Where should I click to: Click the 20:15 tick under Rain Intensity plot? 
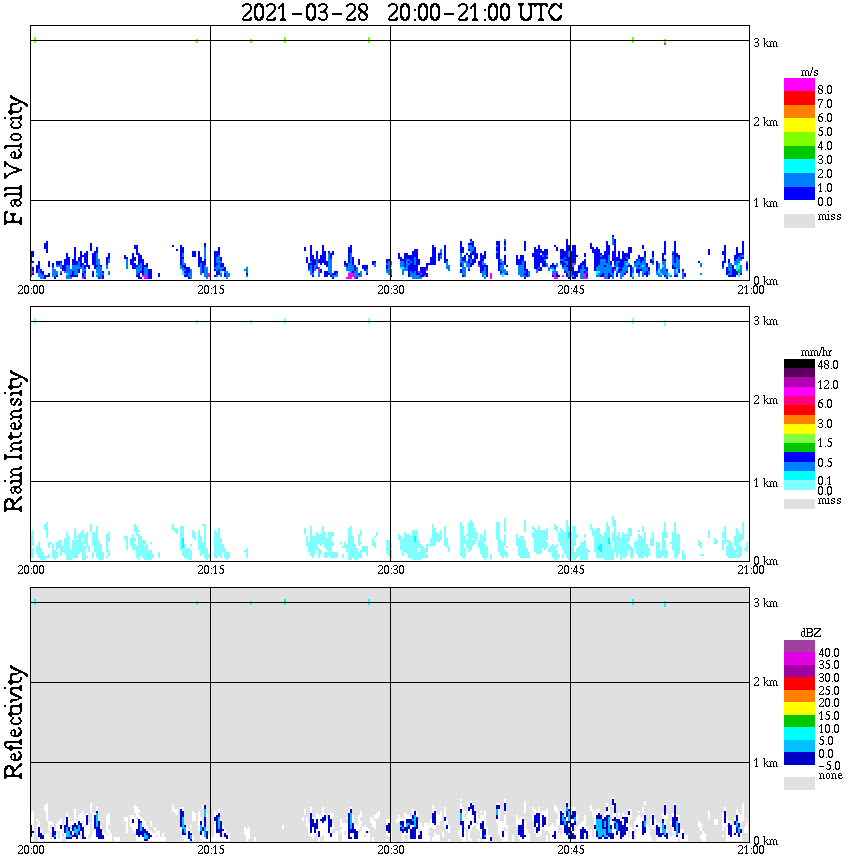210,570
